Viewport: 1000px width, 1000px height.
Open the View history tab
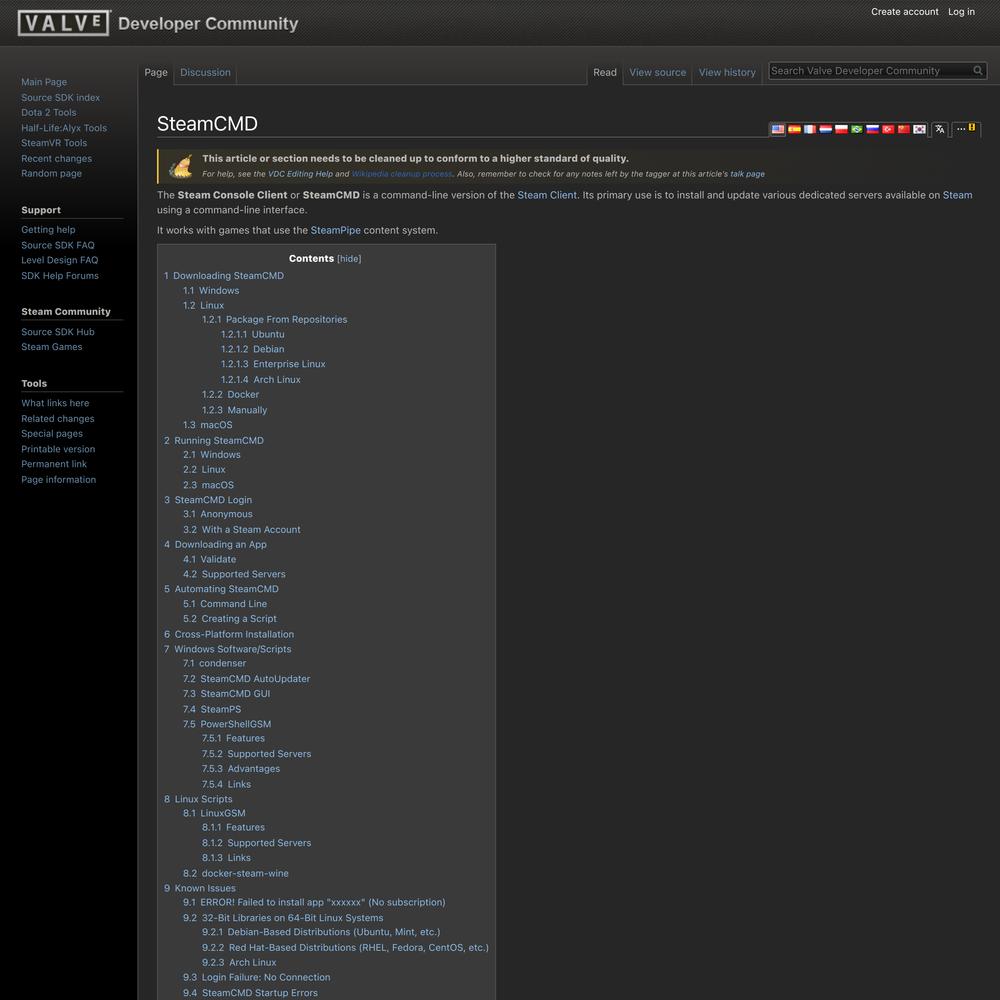tap(727, 73)
